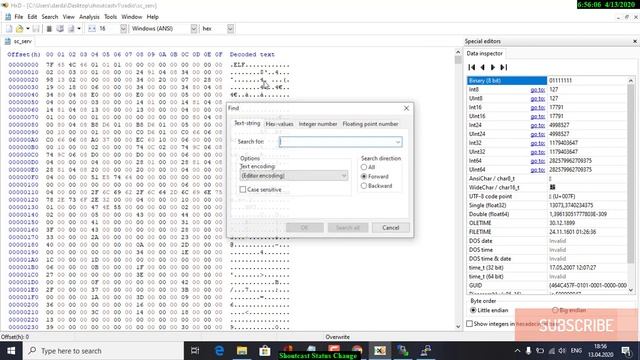Screen dimensions: 640x360
Task: Click the Open file folder icon
Action: click(19, 29)
